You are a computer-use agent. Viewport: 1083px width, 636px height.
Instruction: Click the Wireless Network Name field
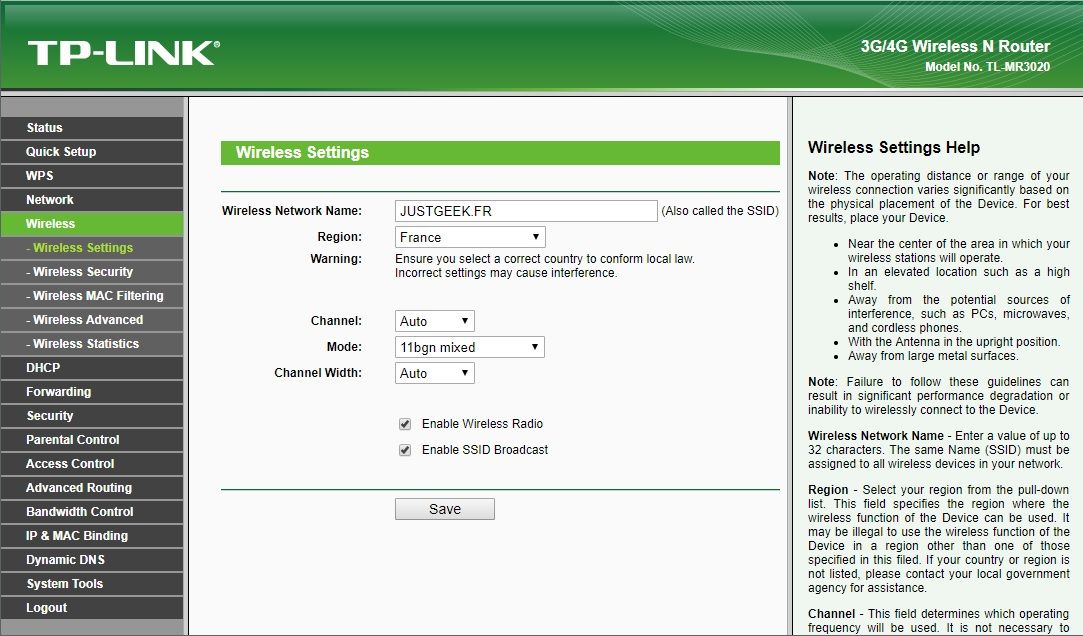[x=526, y=211]
